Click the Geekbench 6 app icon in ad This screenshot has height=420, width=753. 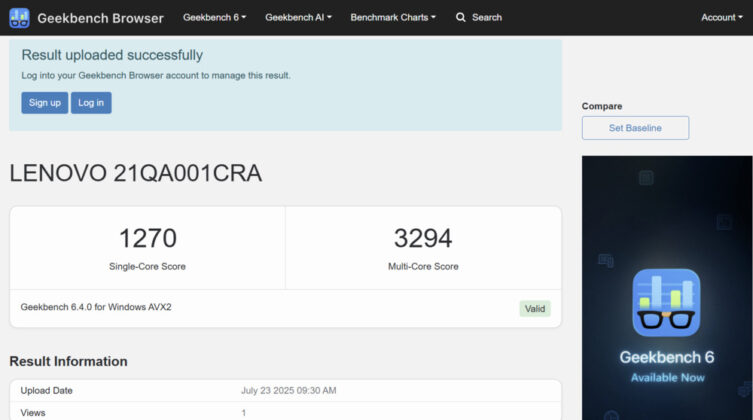point(666,302)
